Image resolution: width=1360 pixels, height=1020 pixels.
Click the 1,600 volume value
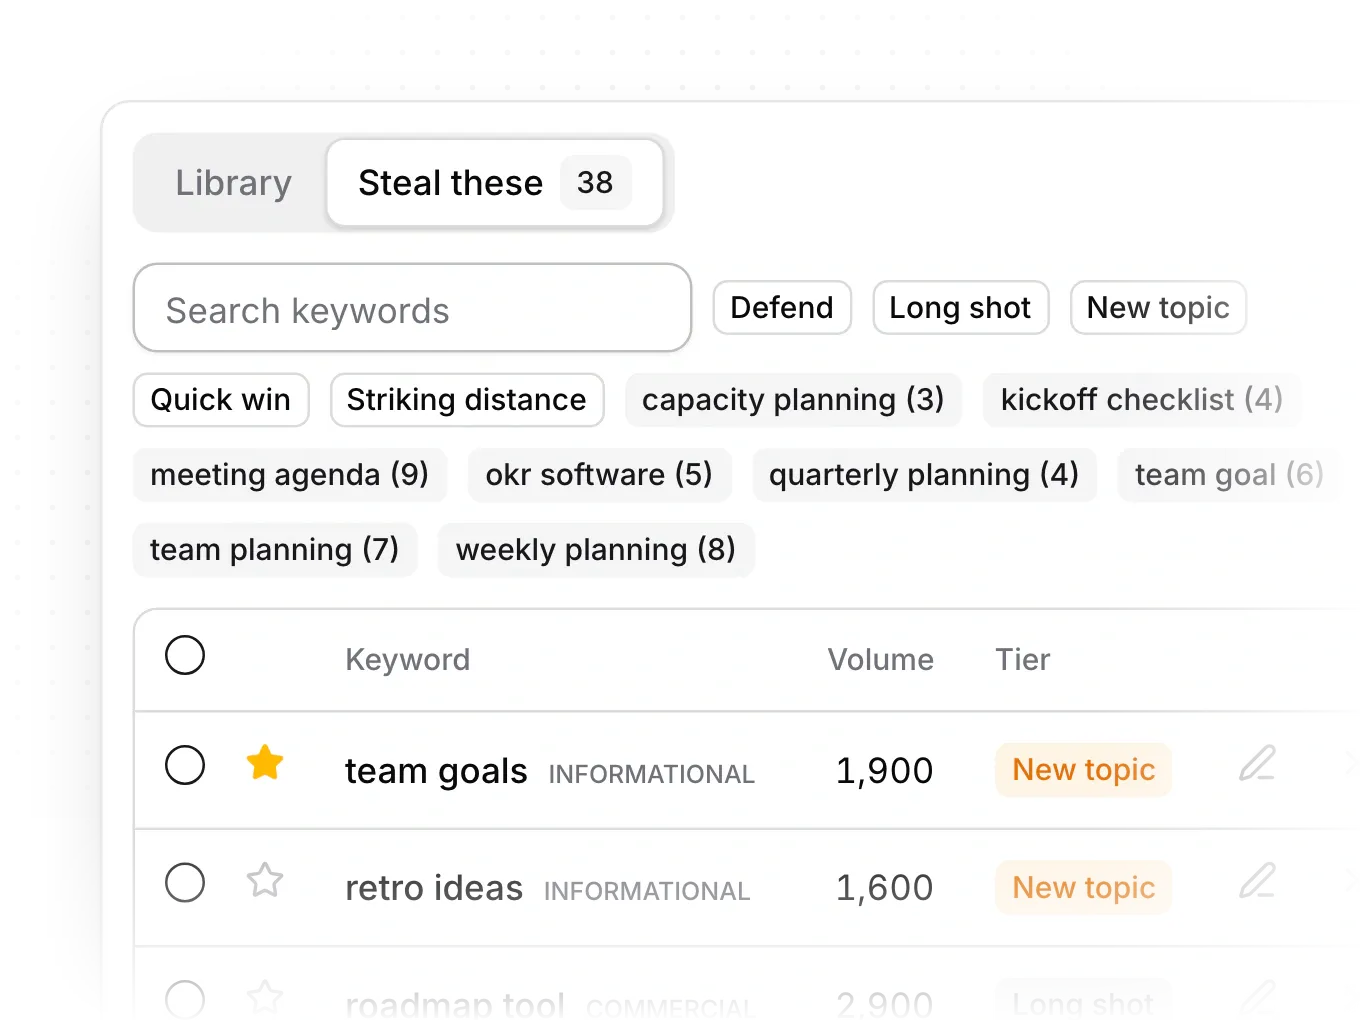coord(885,888)
